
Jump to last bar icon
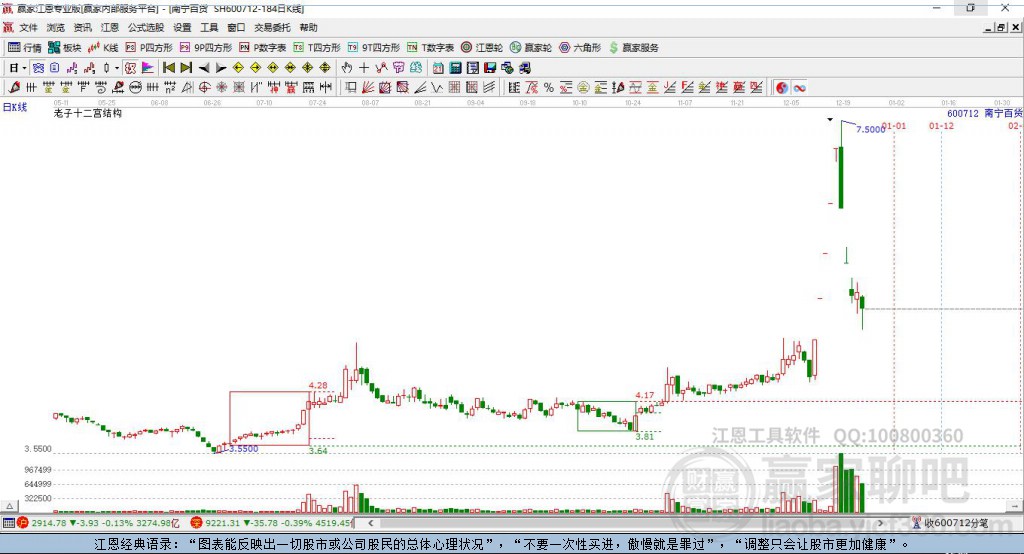(x=186, y=68)
